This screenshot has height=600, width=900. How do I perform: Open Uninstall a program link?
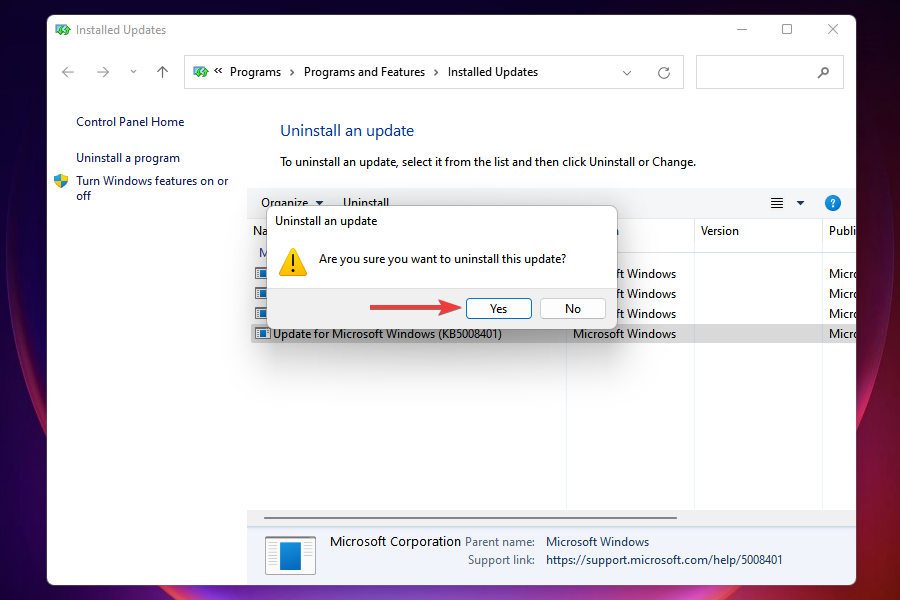click(128, 158)
